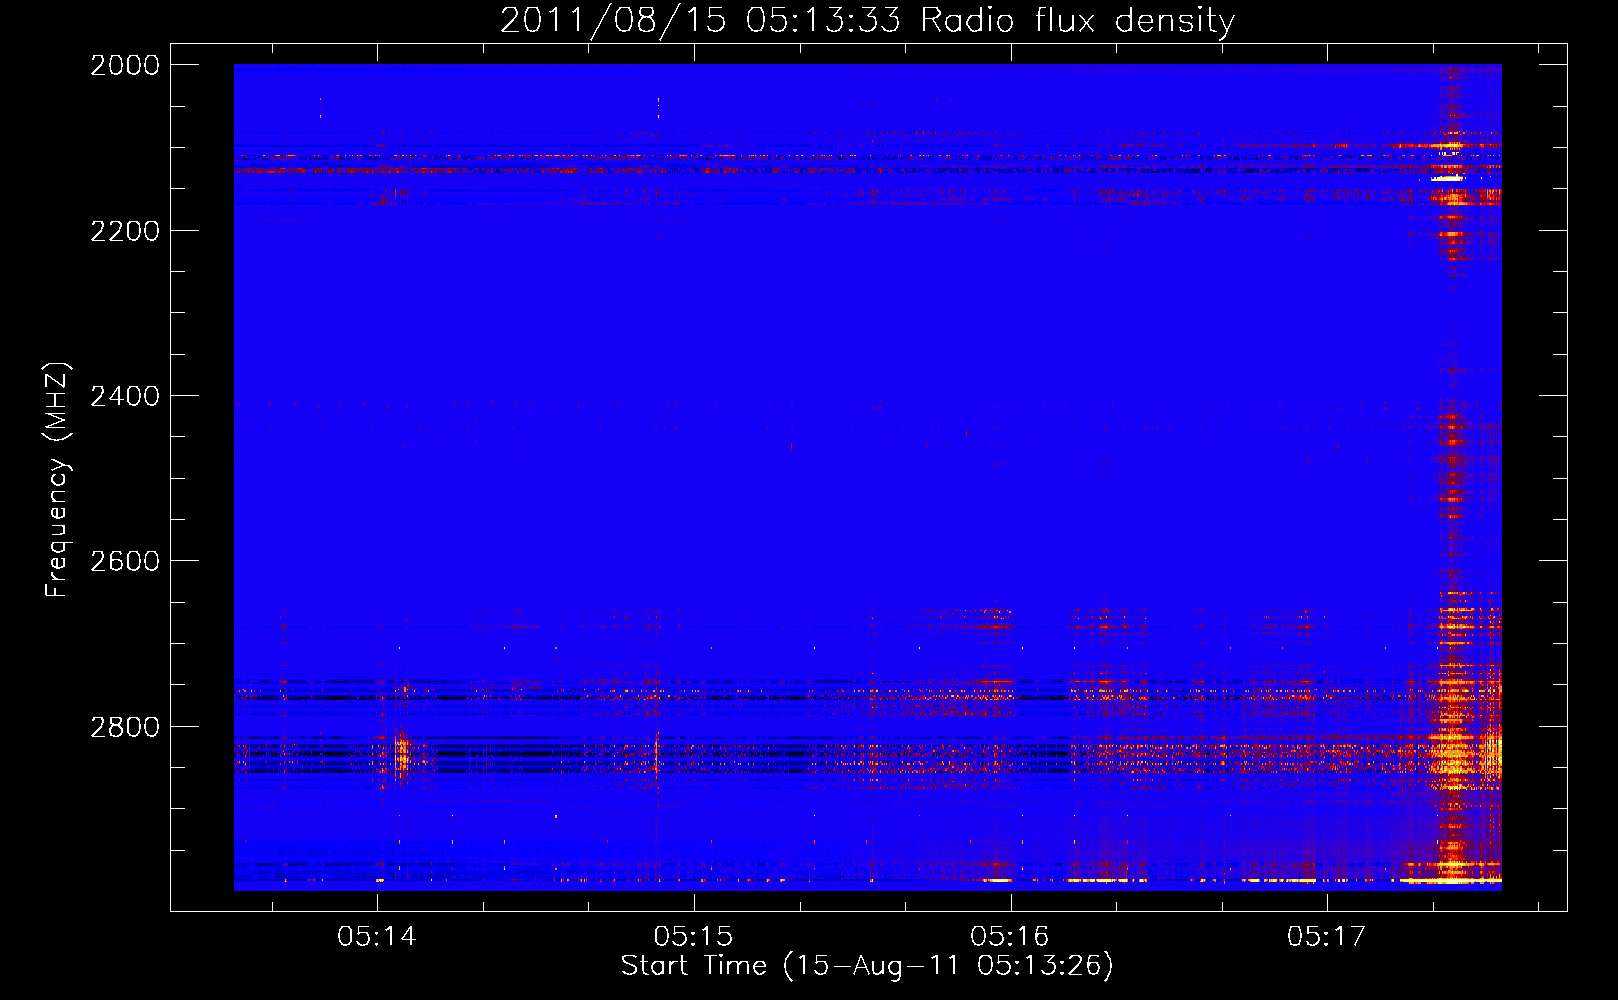Select the 2400 frequency tick label

pyautogui.click(x=125, y=396)
